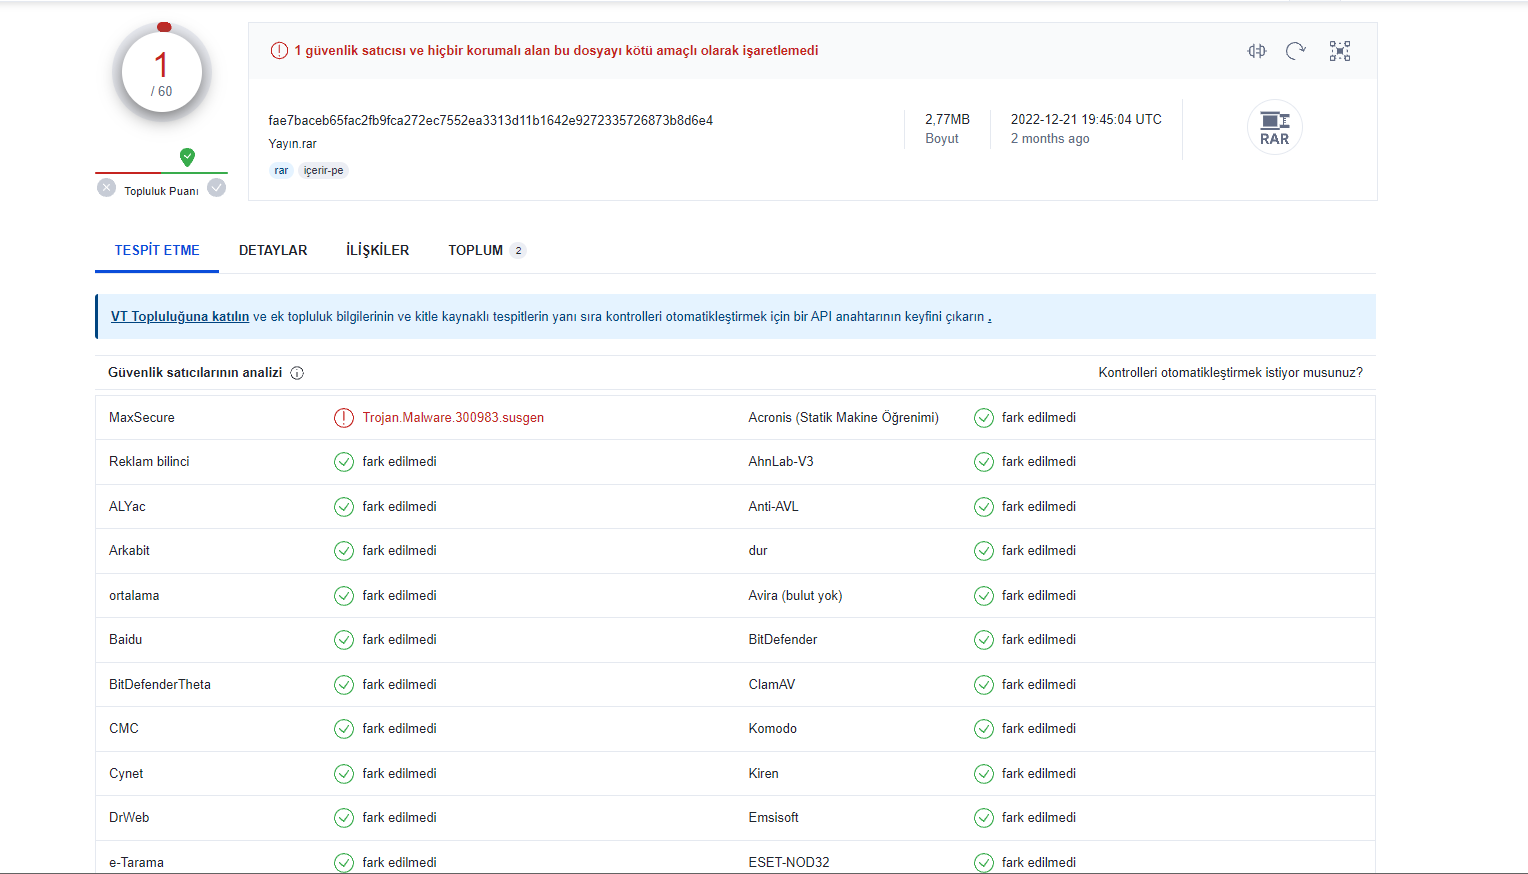Switch to the DETAYLAR tab

[273, 250]
